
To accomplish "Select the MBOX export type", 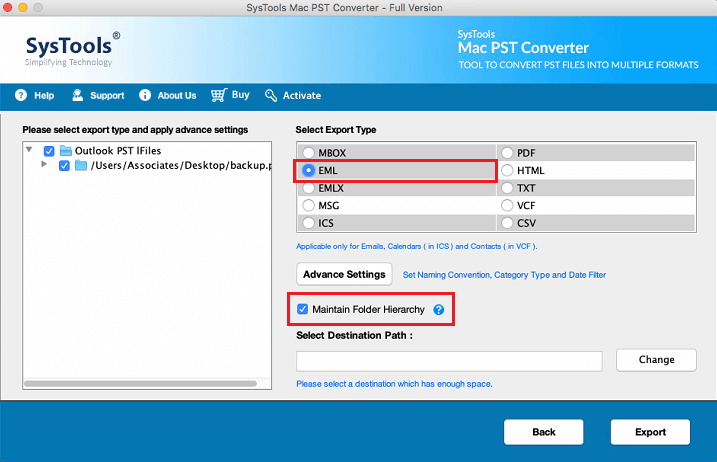I will (309, 153).
